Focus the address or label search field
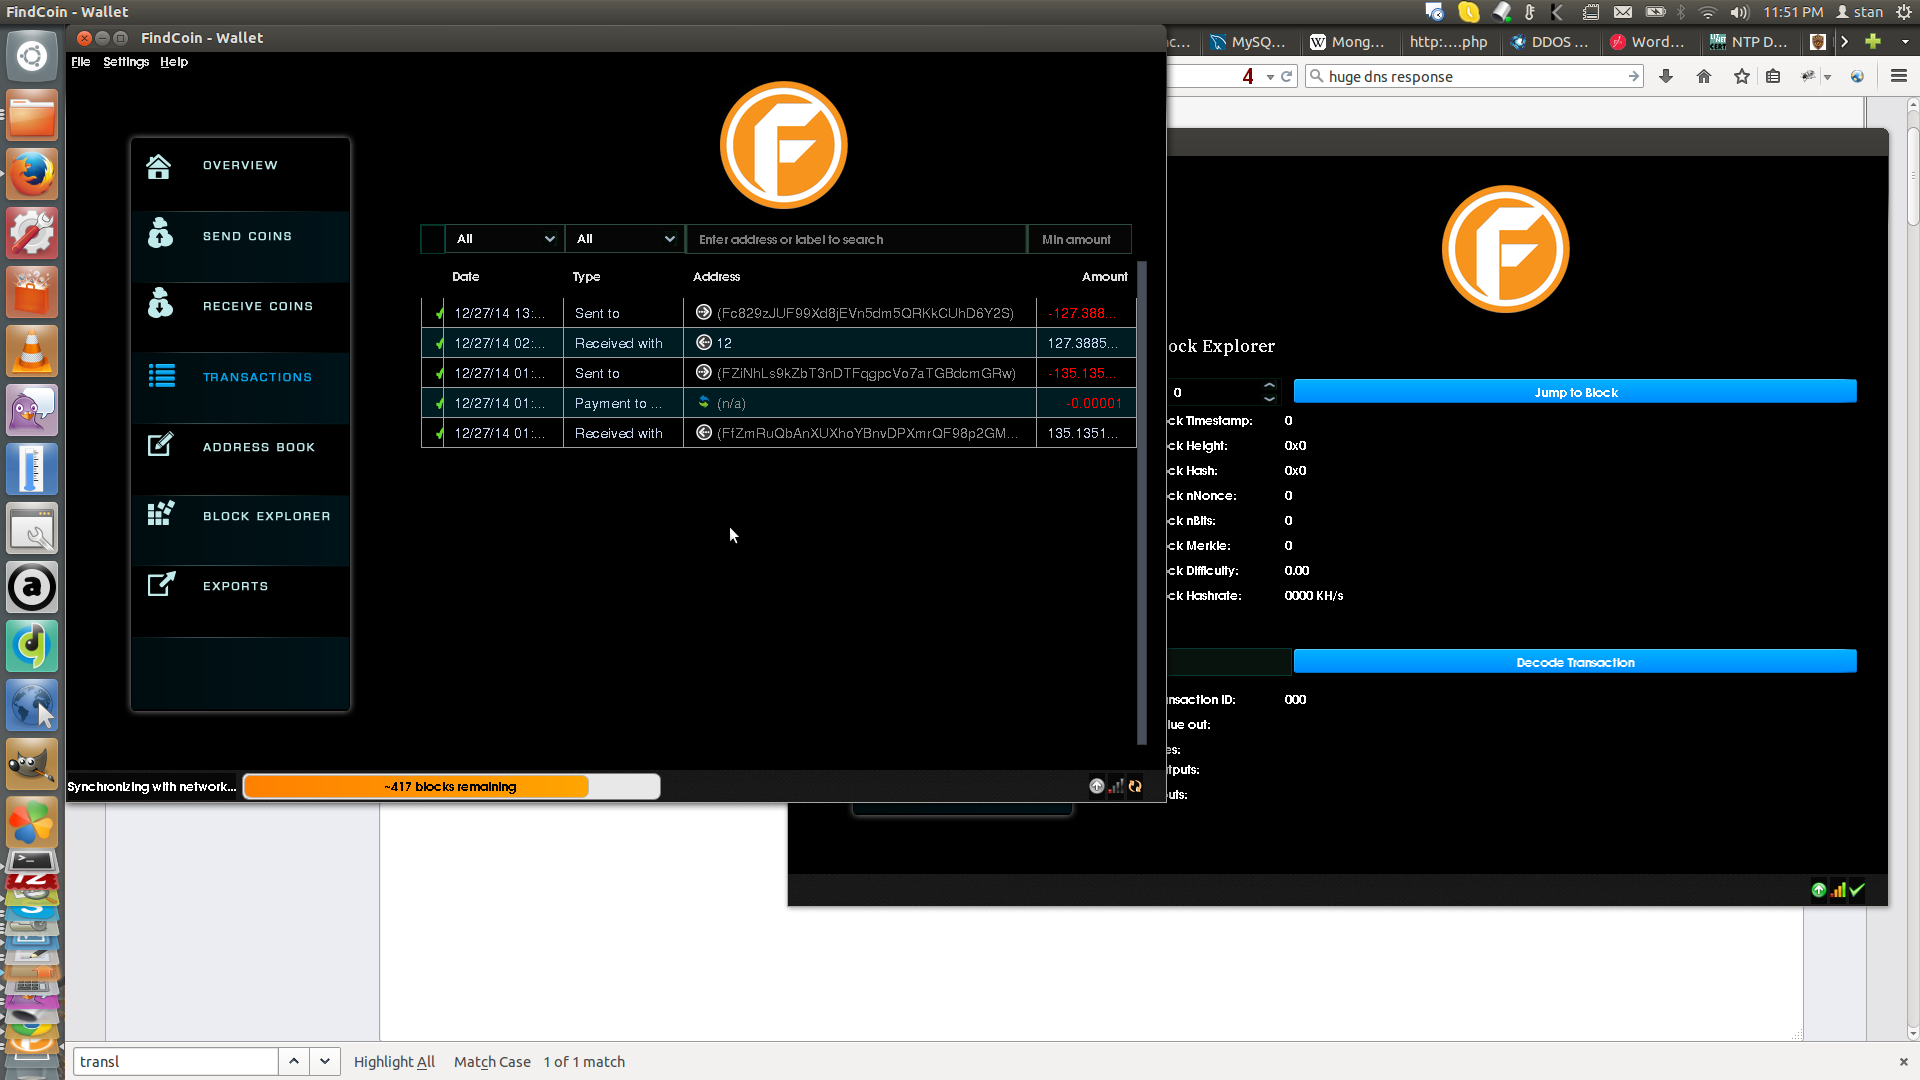Screen dimensions: 1920x1080 [x=856, y=239]
